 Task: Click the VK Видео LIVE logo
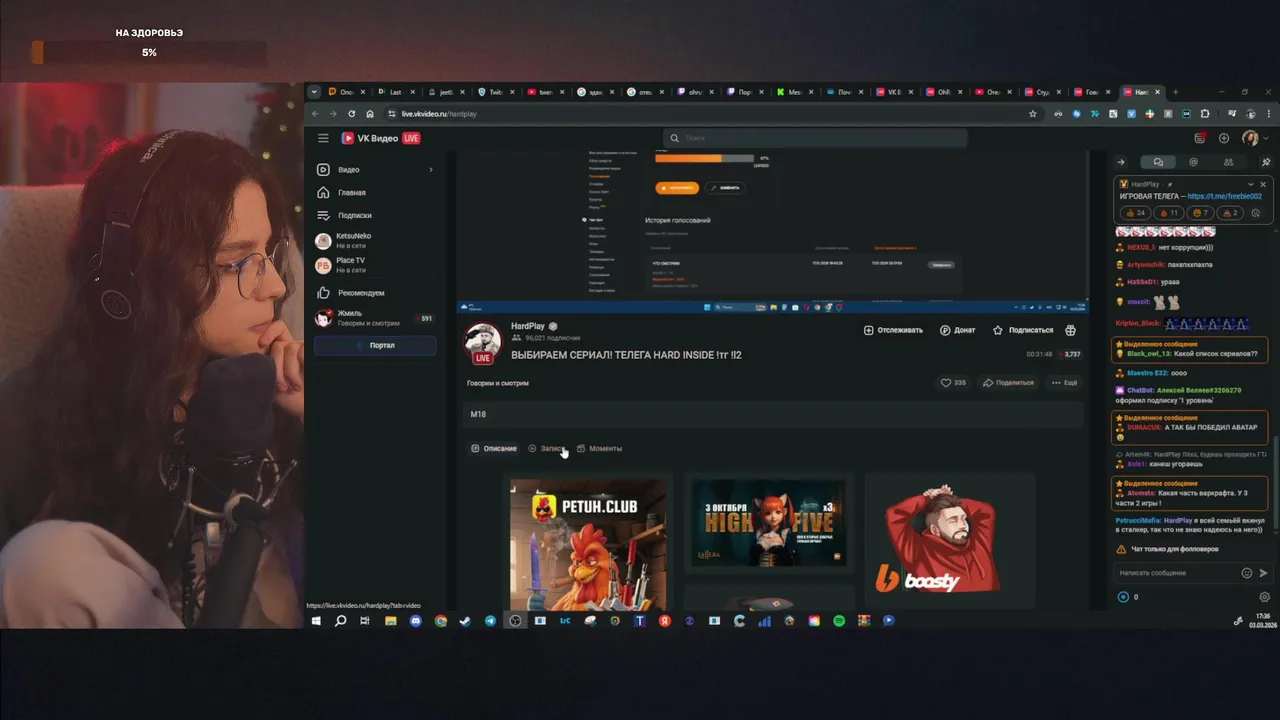(381, 138)
